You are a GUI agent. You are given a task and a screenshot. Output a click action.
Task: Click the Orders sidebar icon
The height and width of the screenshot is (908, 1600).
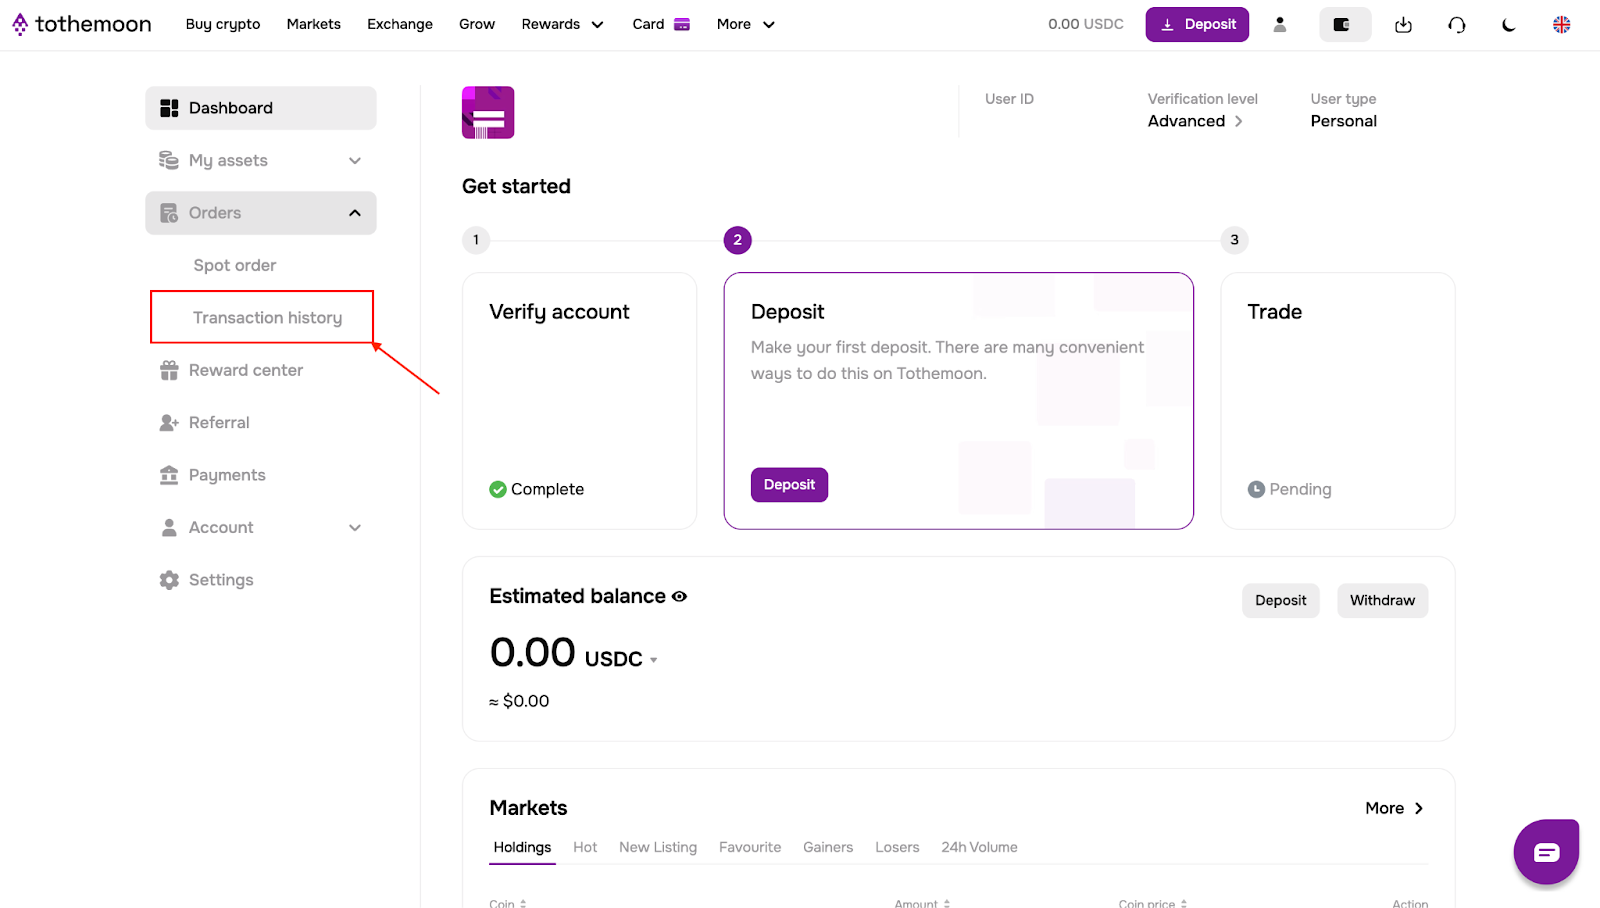(169, 213)
